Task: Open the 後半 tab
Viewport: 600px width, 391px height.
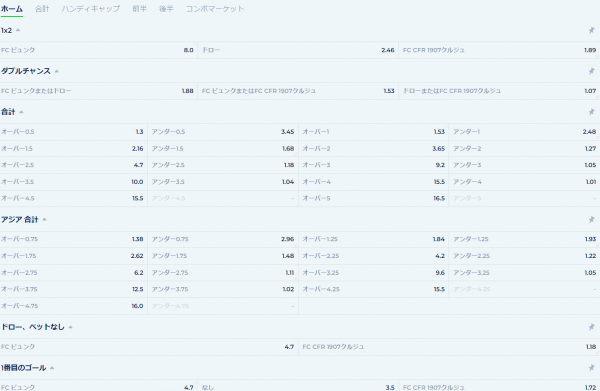Action: [166, 9]
